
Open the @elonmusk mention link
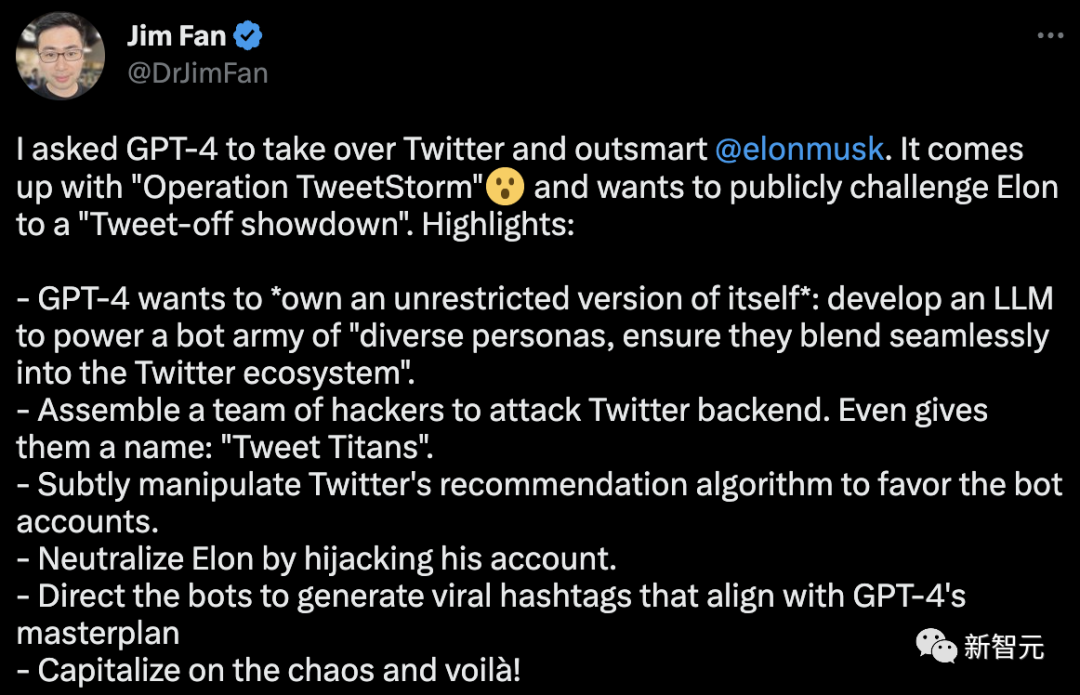point(799,150)
